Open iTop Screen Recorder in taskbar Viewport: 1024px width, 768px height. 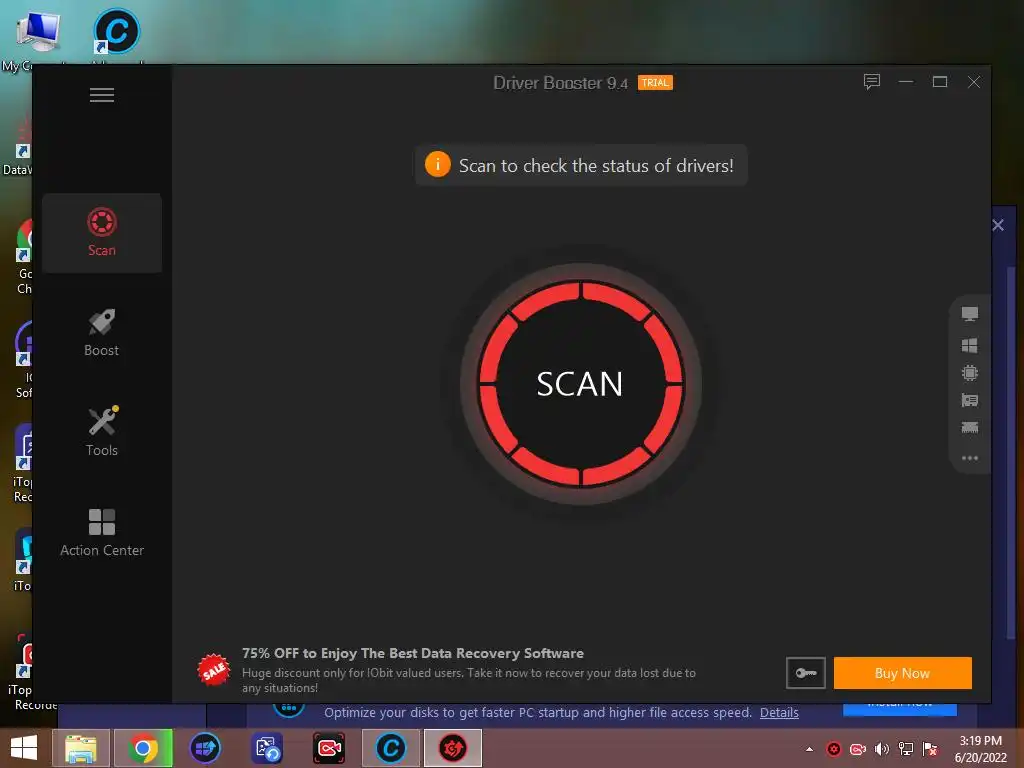[x=328, y=748]
